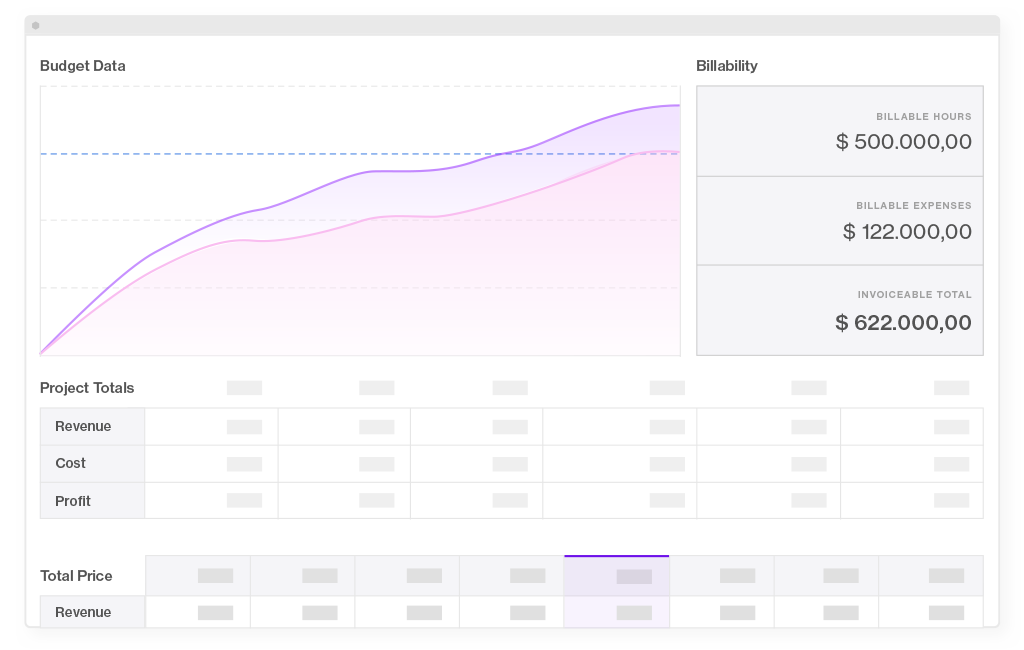Click the end of the upper purple chart line
The height and width of the screenshot is (650, 1024).
pos(677,105)
